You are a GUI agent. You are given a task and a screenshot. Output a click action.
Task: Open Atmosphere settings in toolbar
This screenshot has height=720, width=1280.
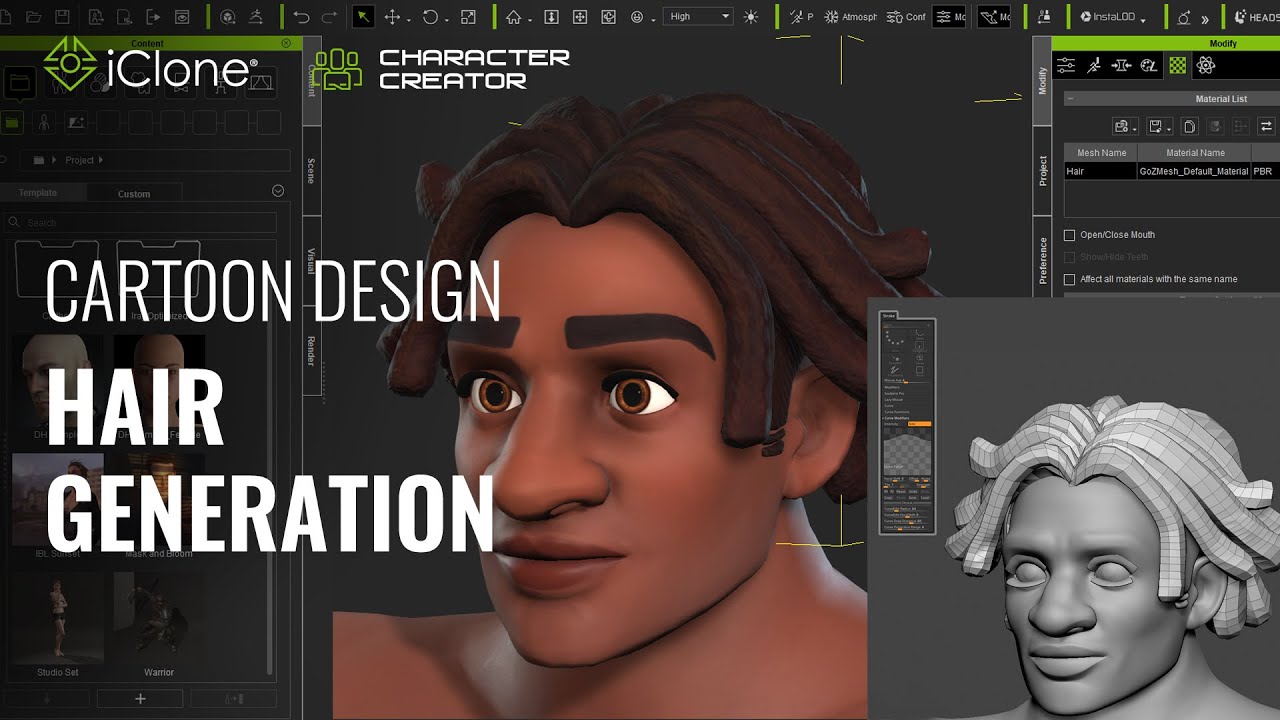[850, 17]
